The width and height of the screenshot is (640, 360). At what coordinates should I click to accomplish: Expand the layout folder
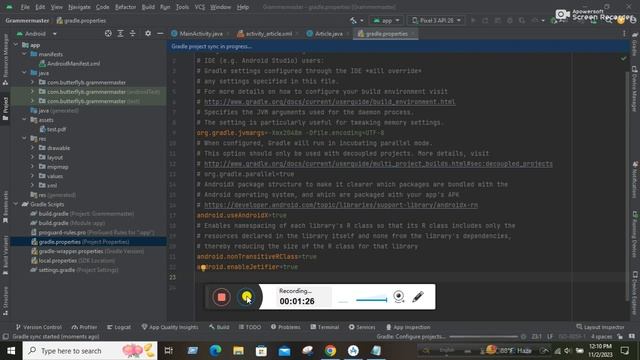click(33, 157)
